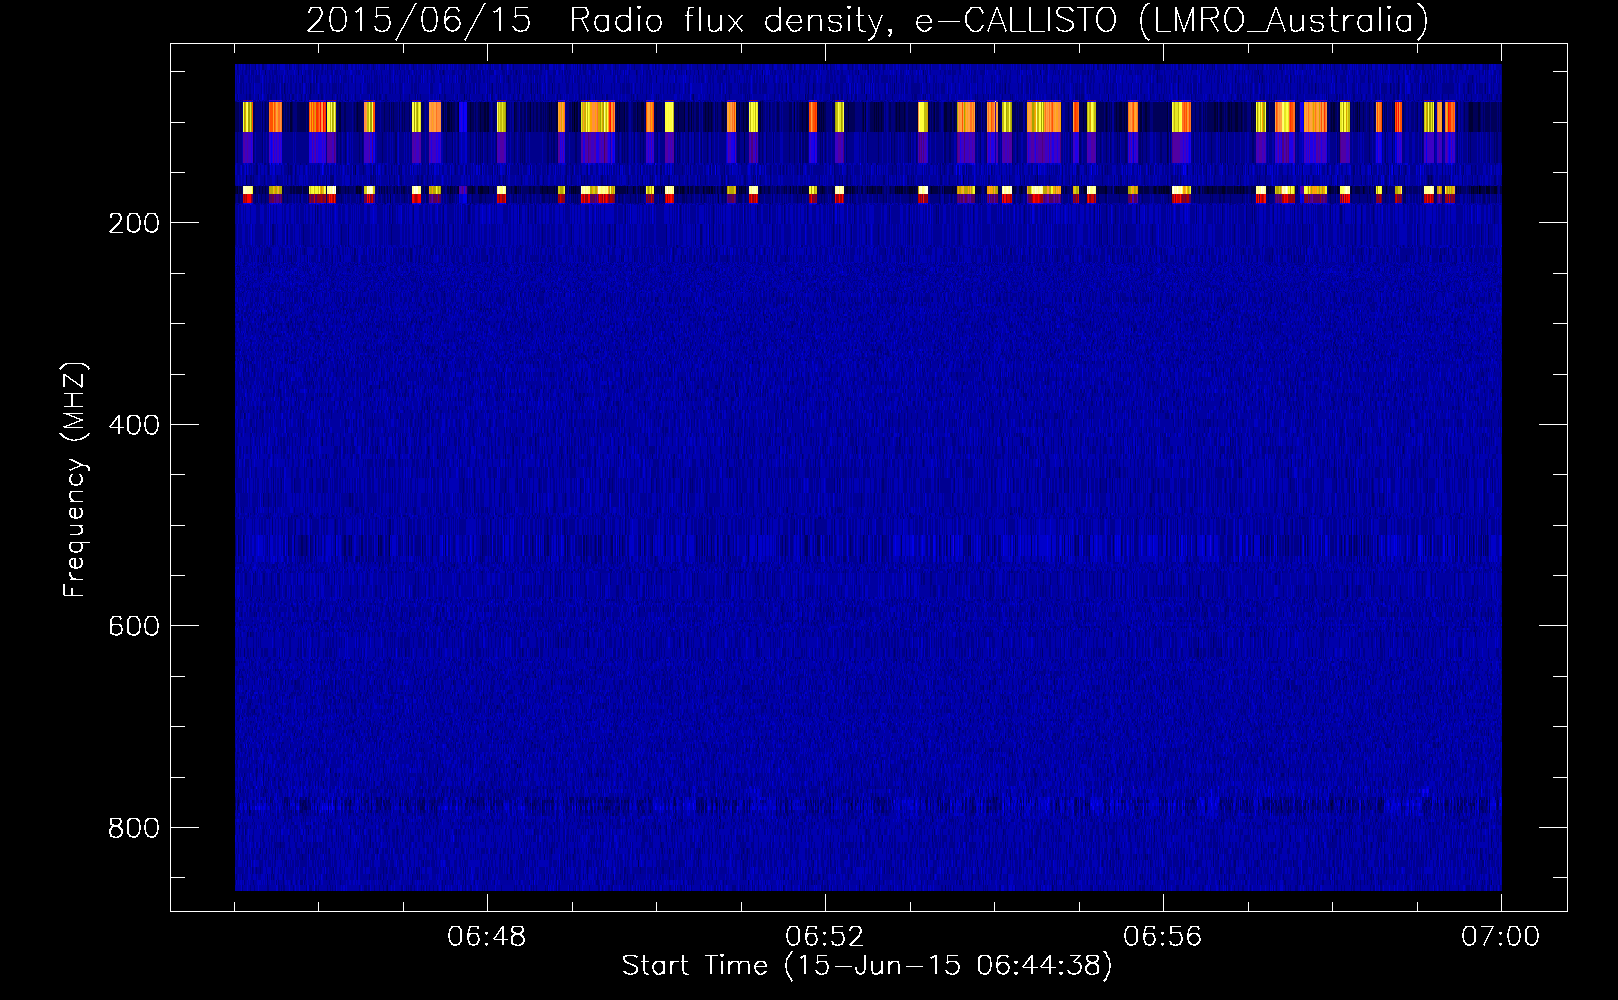Click the "400" frequency tick label

click(x=134, y=425)
